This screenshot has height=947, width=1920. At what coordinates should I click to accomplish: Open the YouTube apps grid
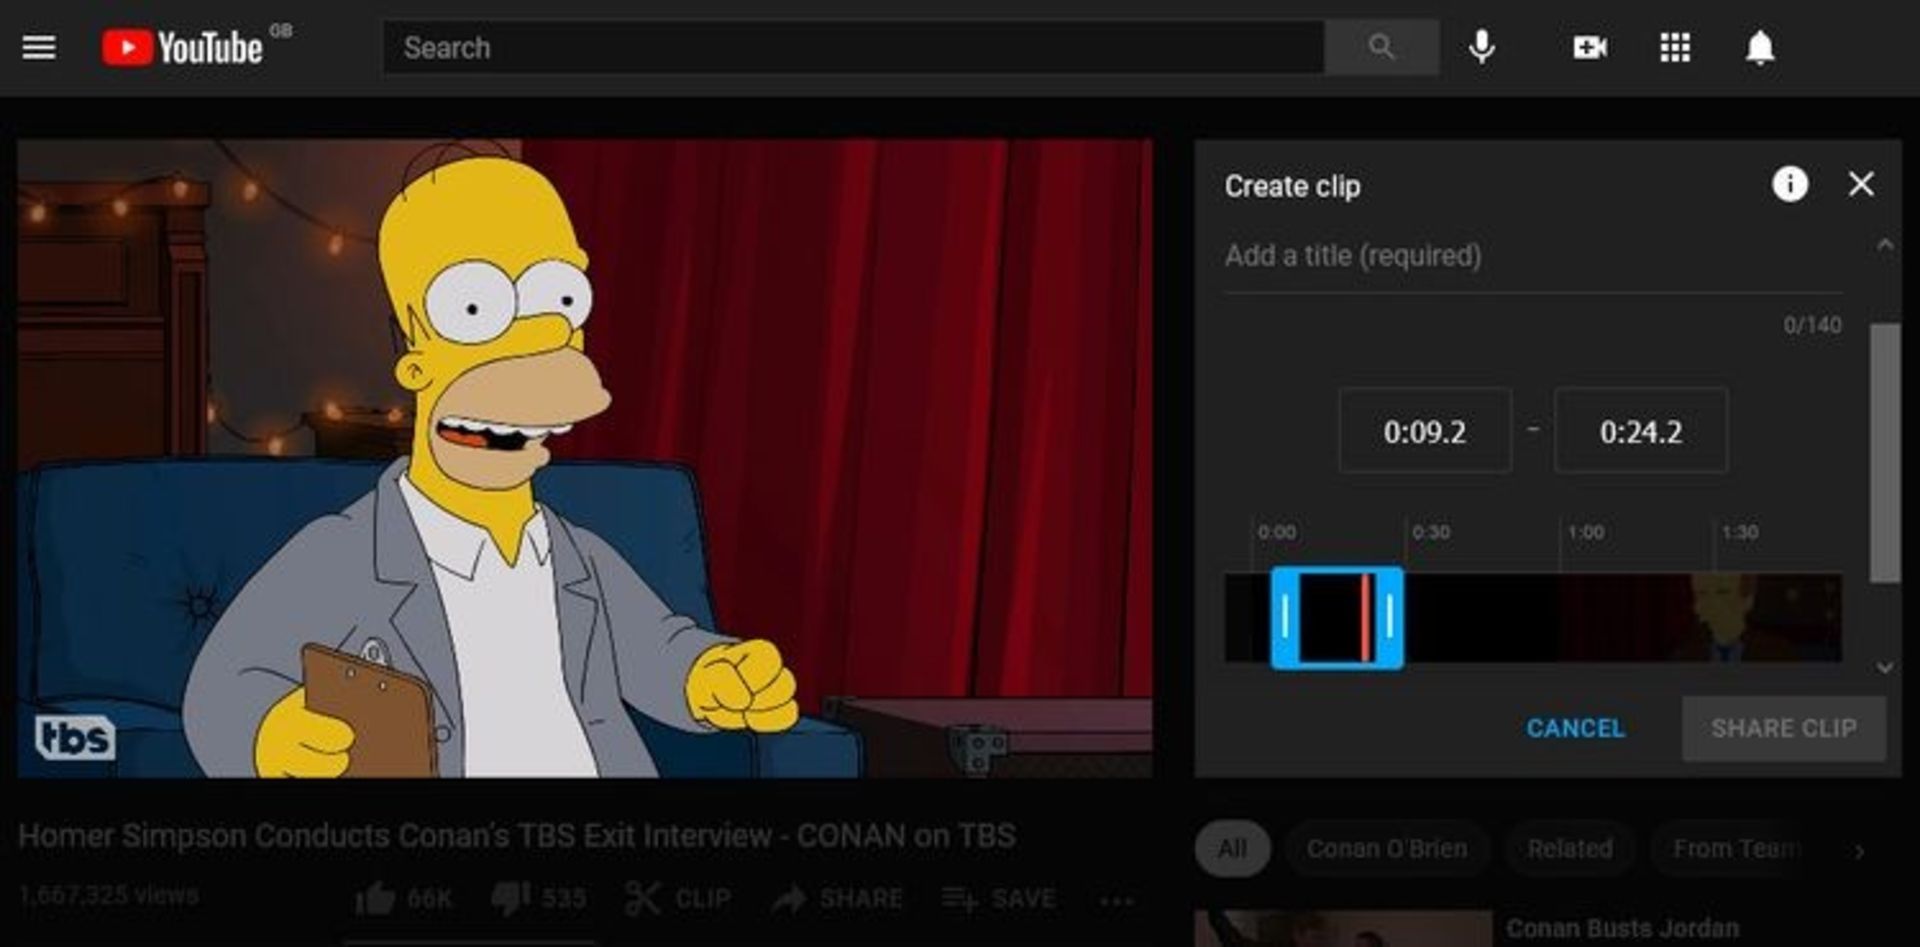(1675, 47)
